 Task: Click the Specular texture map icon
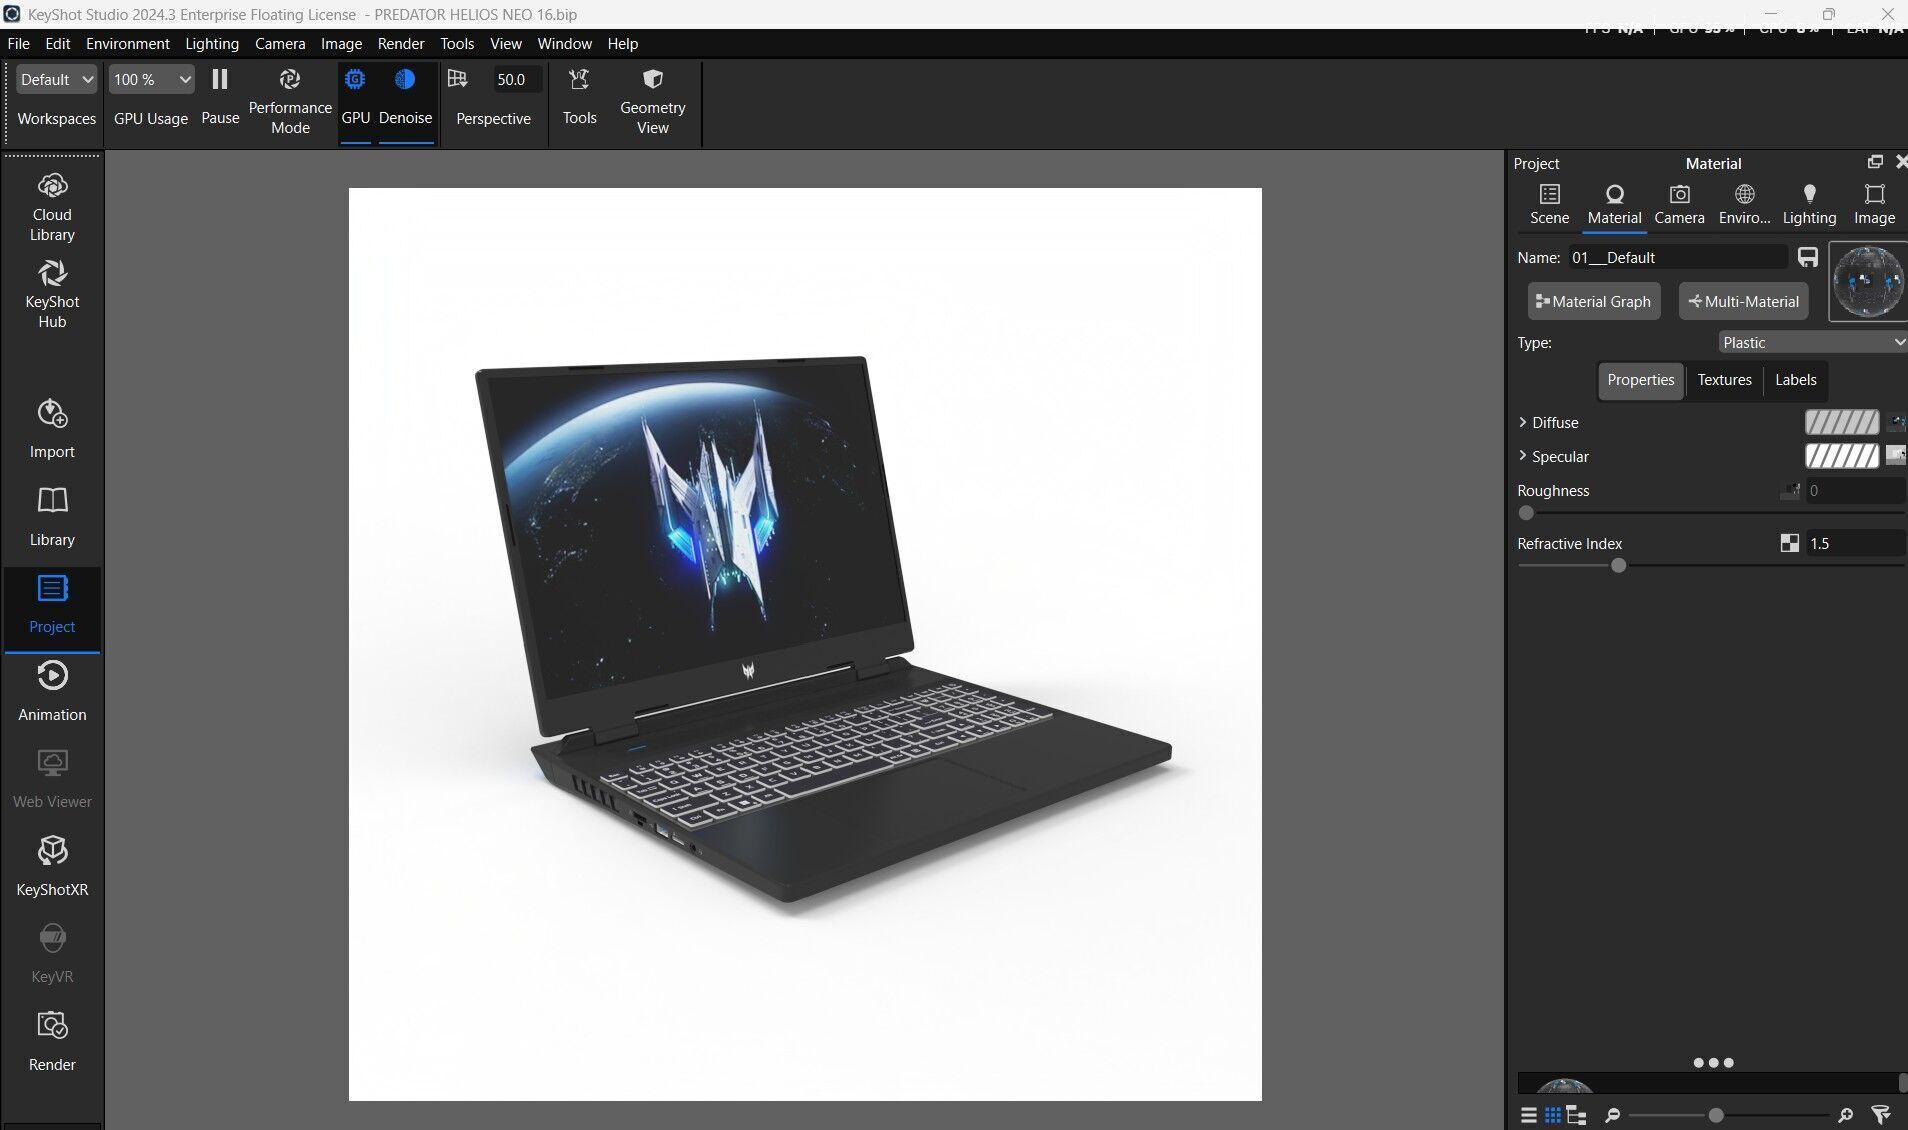tap(1895, 456)
